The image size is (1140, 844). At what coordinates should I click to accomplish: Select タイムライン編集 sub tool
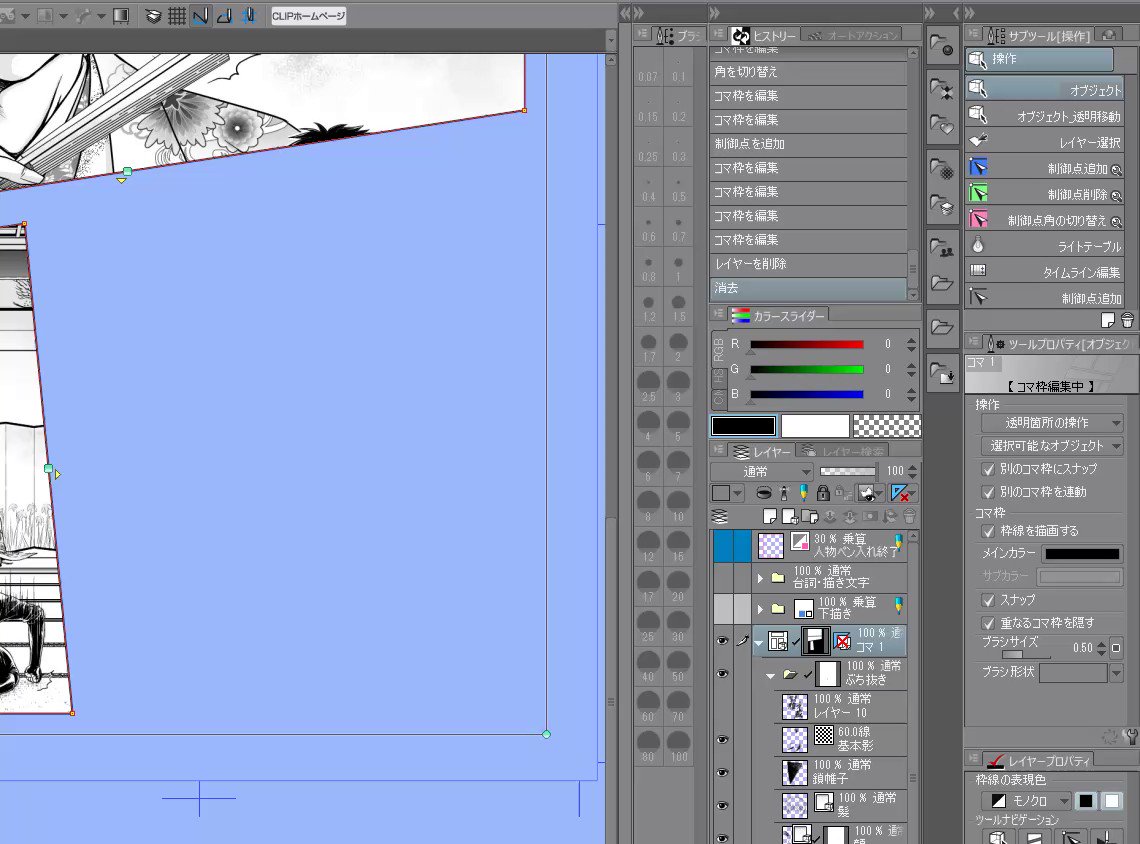coord(1045,272)
